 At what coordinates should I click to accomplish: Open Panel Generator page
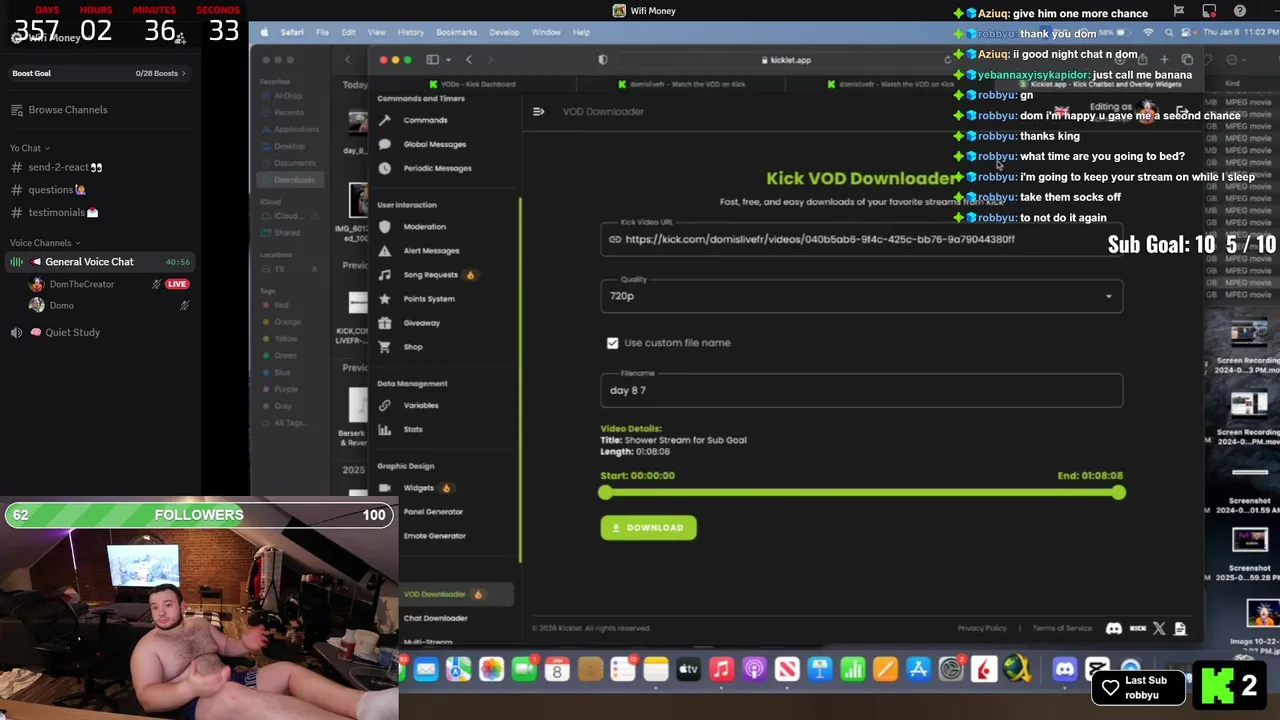(x=433, y=512)
